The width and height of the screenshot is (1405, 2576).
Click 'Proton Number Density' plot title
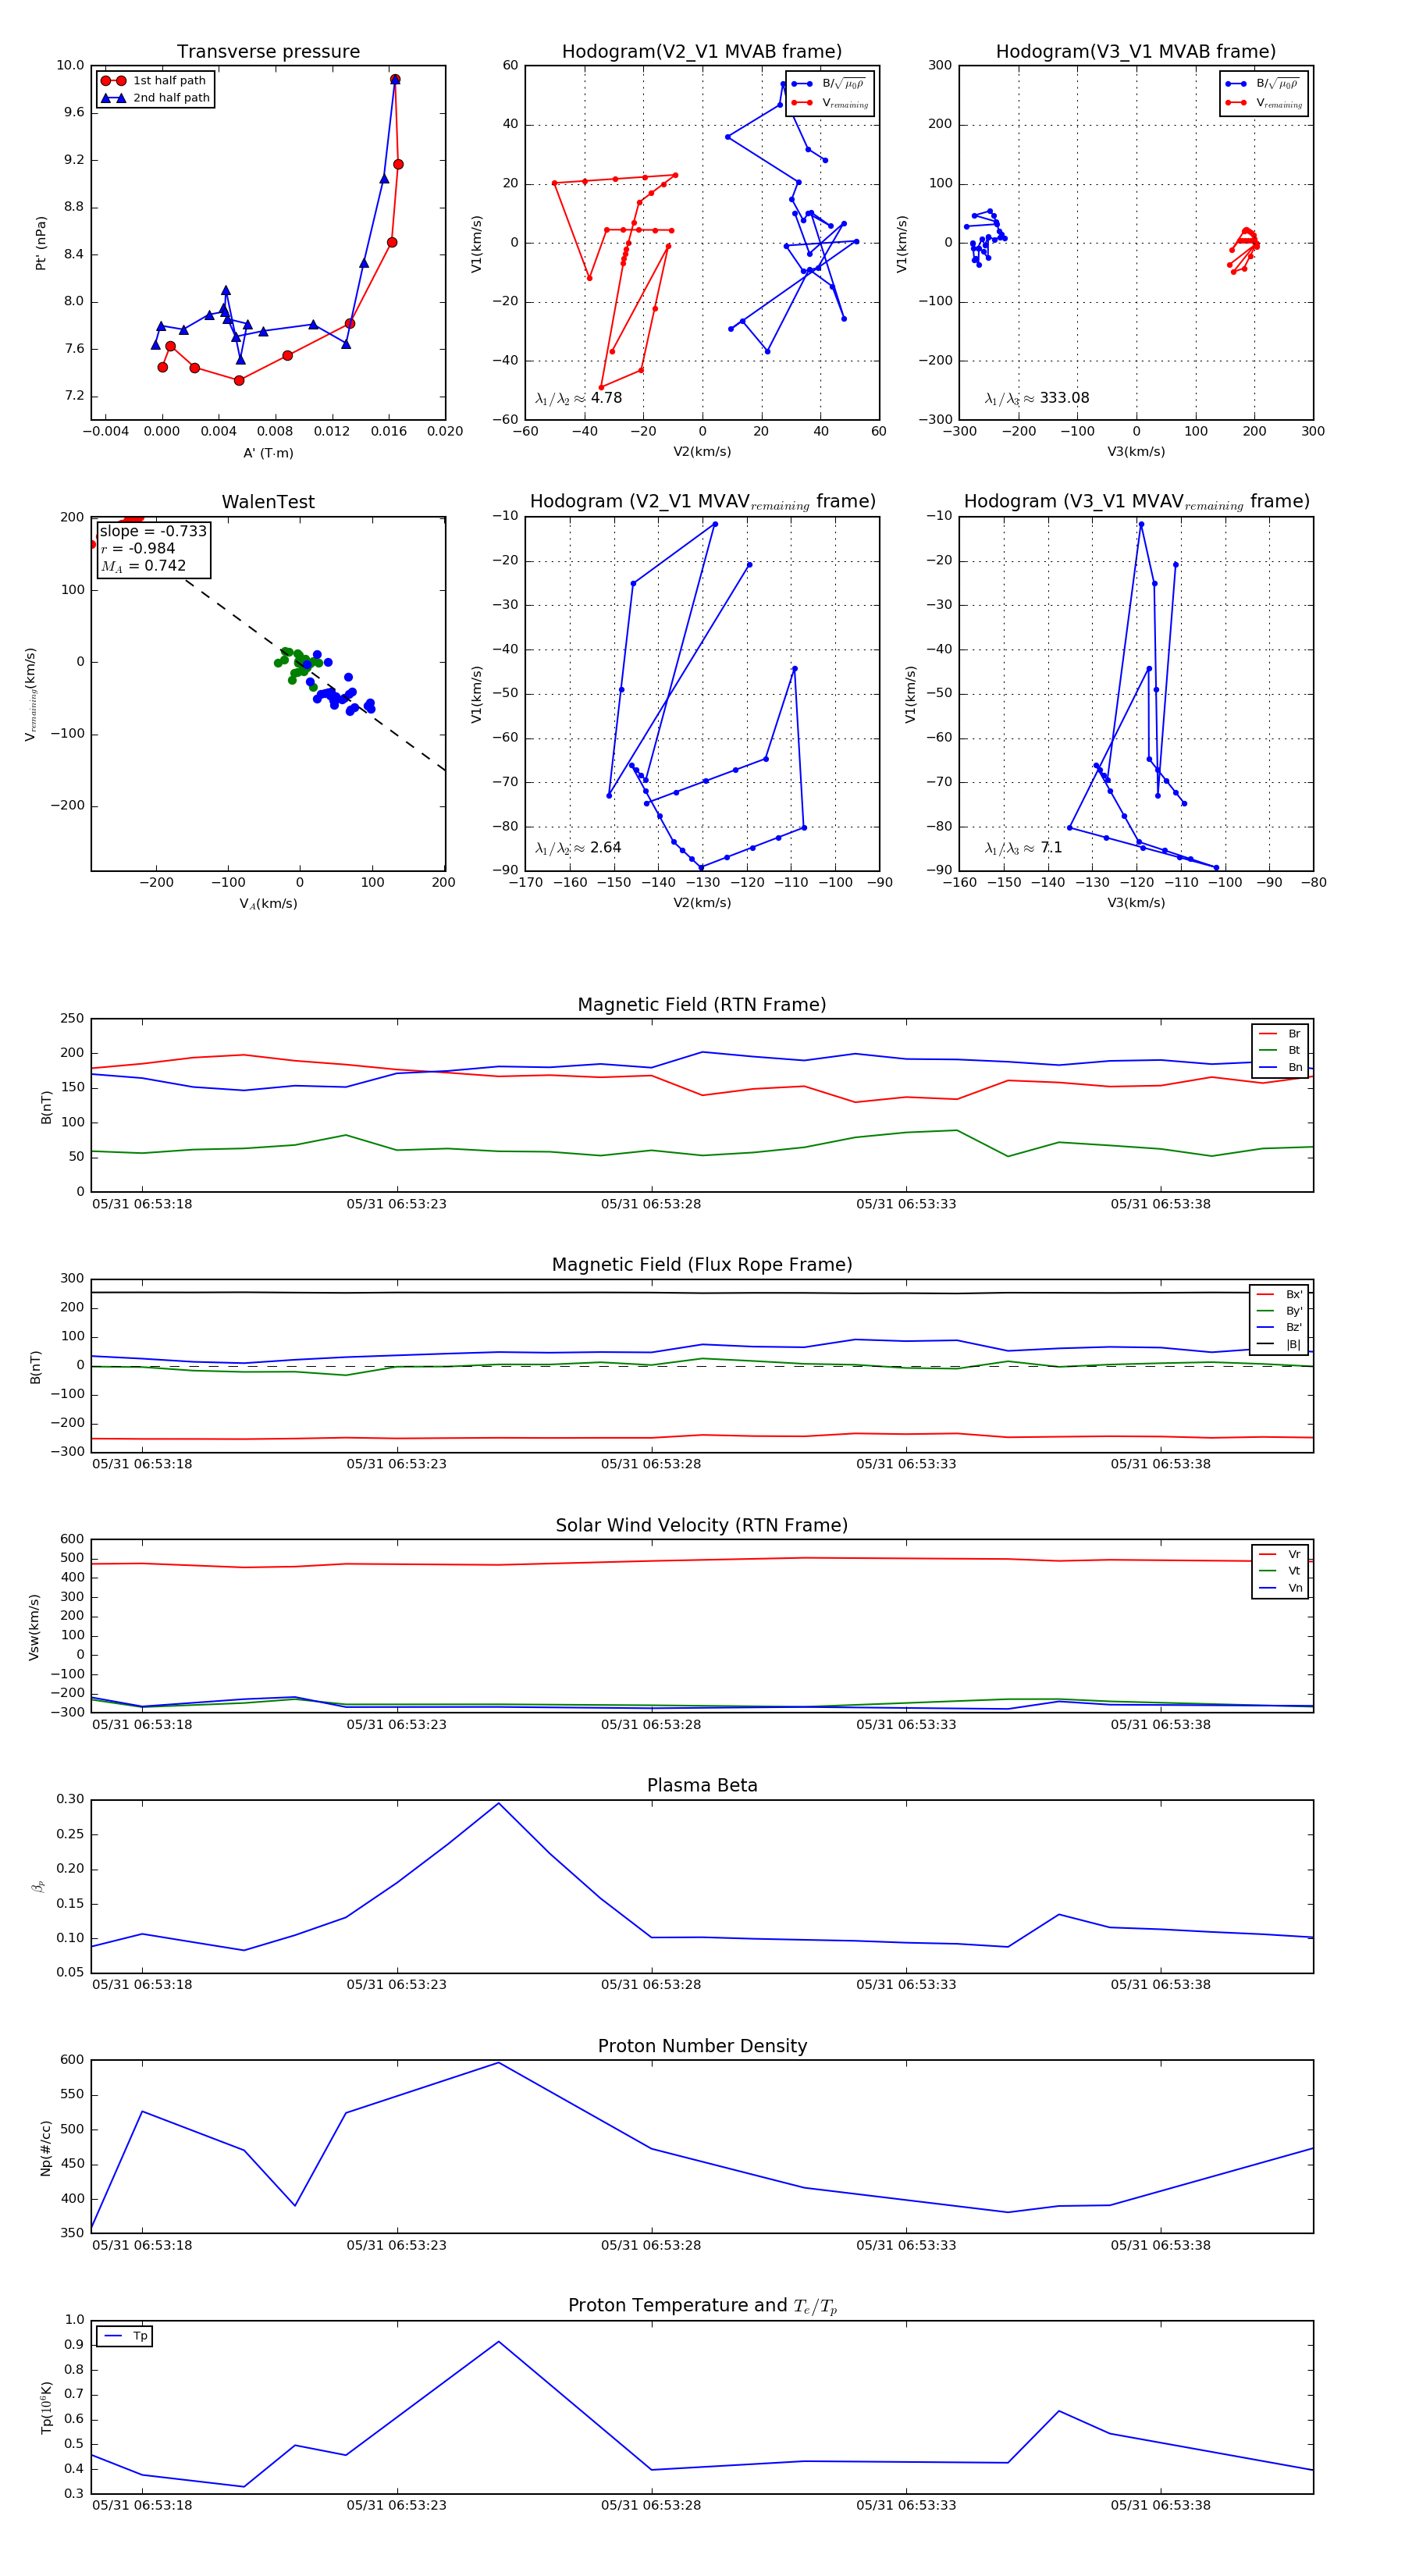point(702,2046)
